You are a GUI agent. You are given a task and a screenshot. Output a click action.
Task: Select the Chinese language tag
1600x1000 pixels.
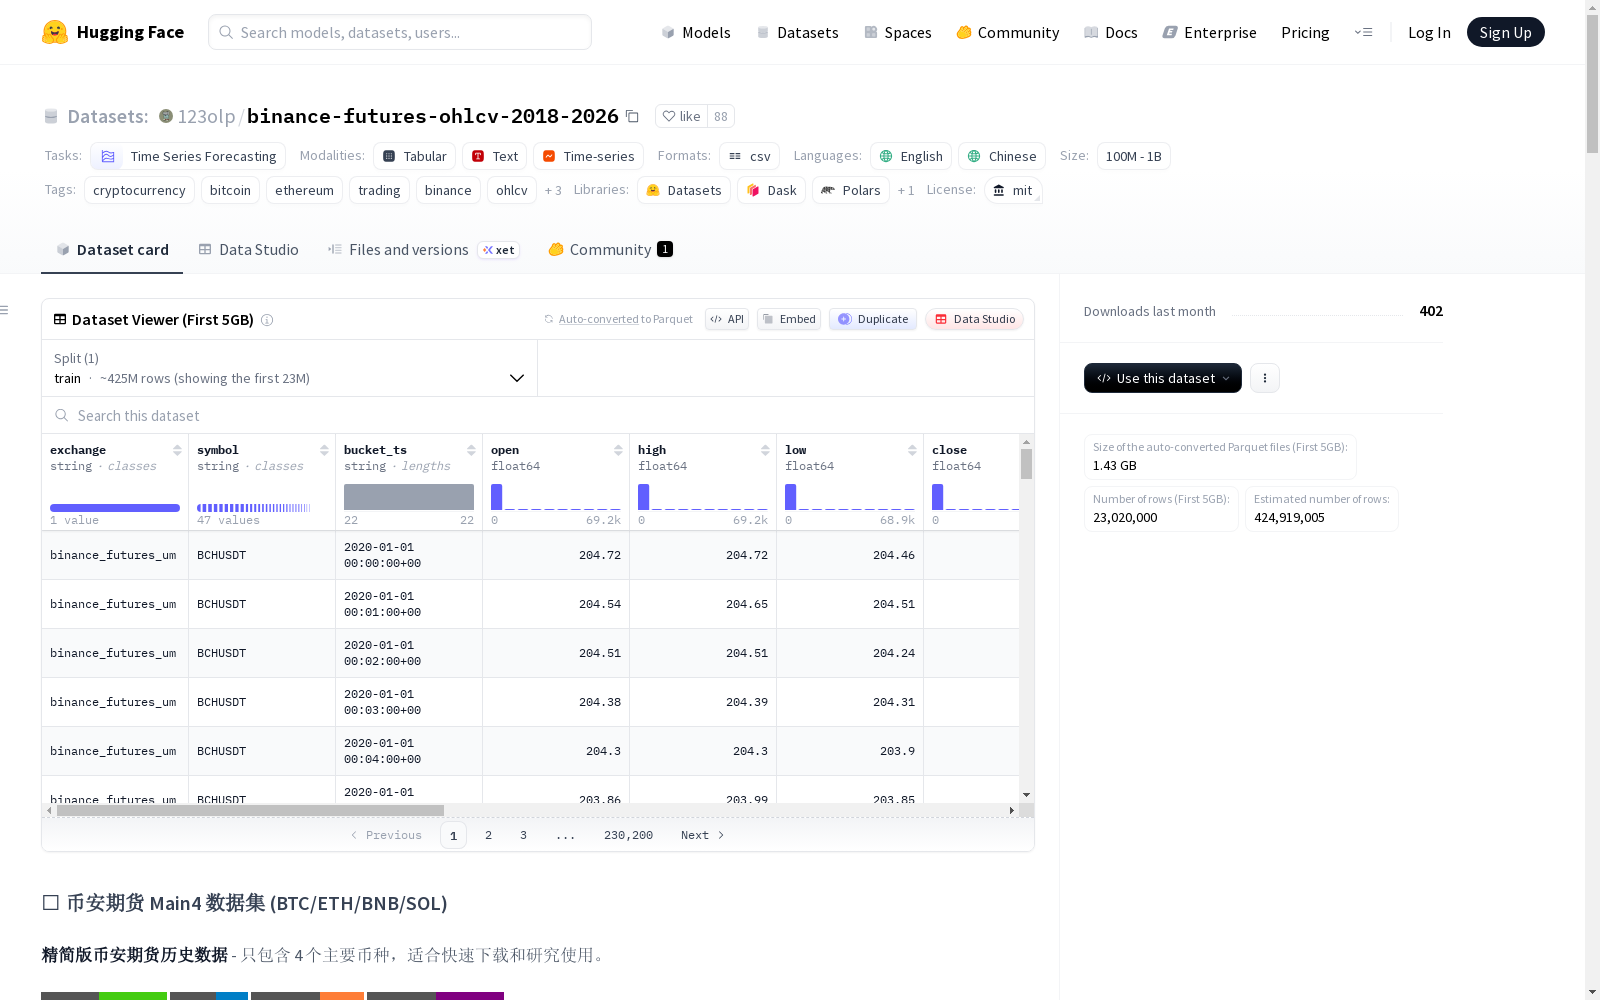1002,156
